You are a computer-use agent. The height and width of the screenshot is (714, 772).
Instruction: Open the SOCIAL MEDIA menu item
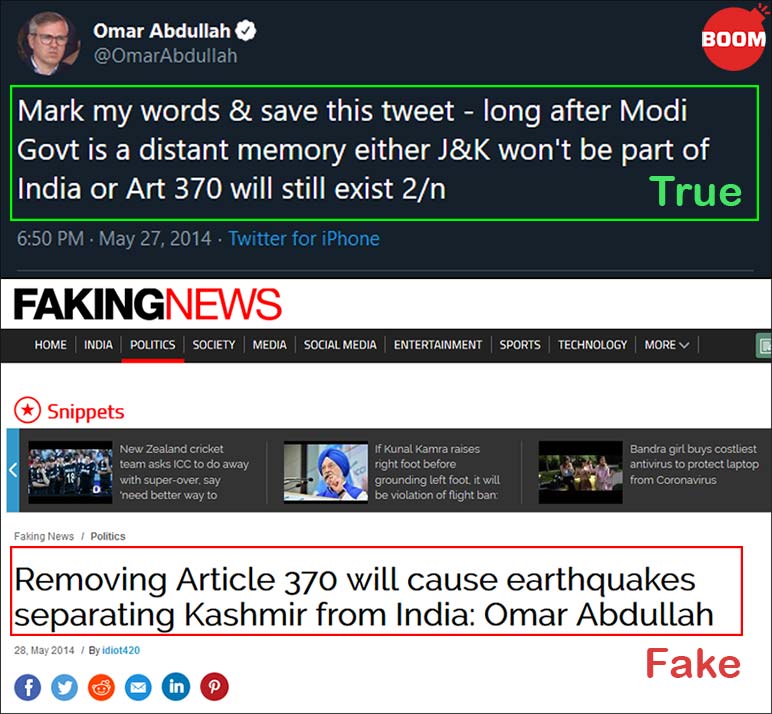point(340,345)
